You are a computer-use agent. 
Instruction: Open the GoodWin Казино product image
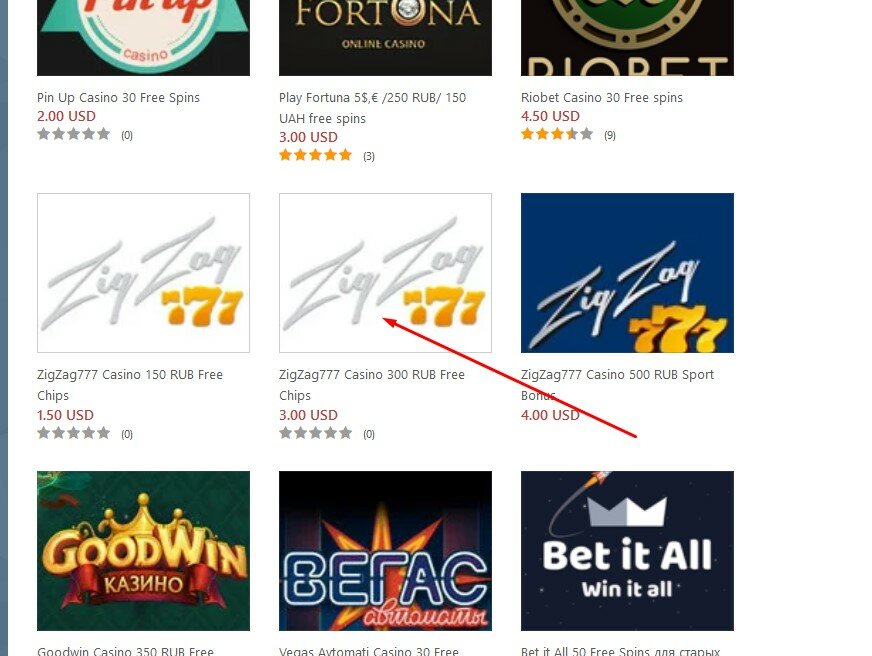[x=143, y=551]
